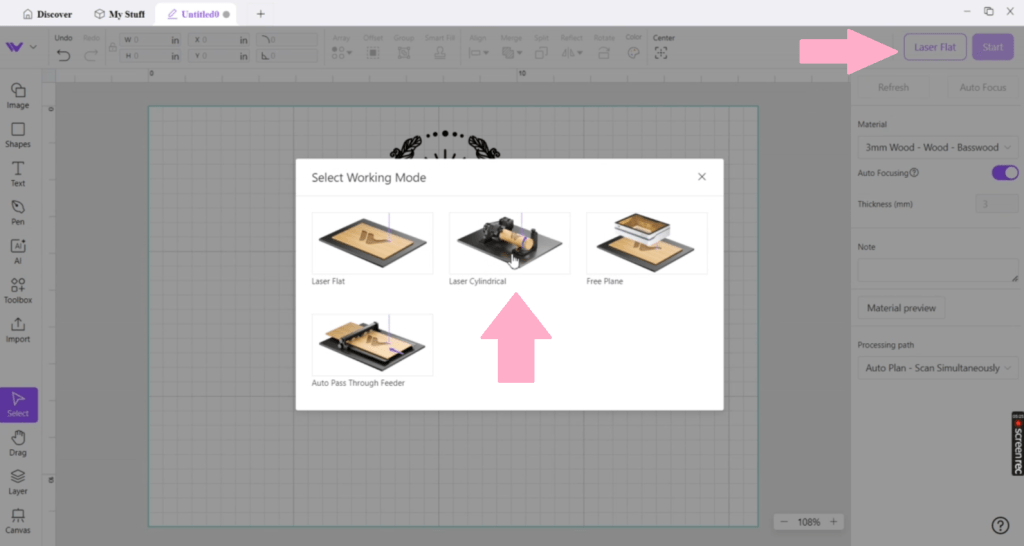
Task: Choose the Auto Pass Through Feeder mode
Action: tap(372, 345)
